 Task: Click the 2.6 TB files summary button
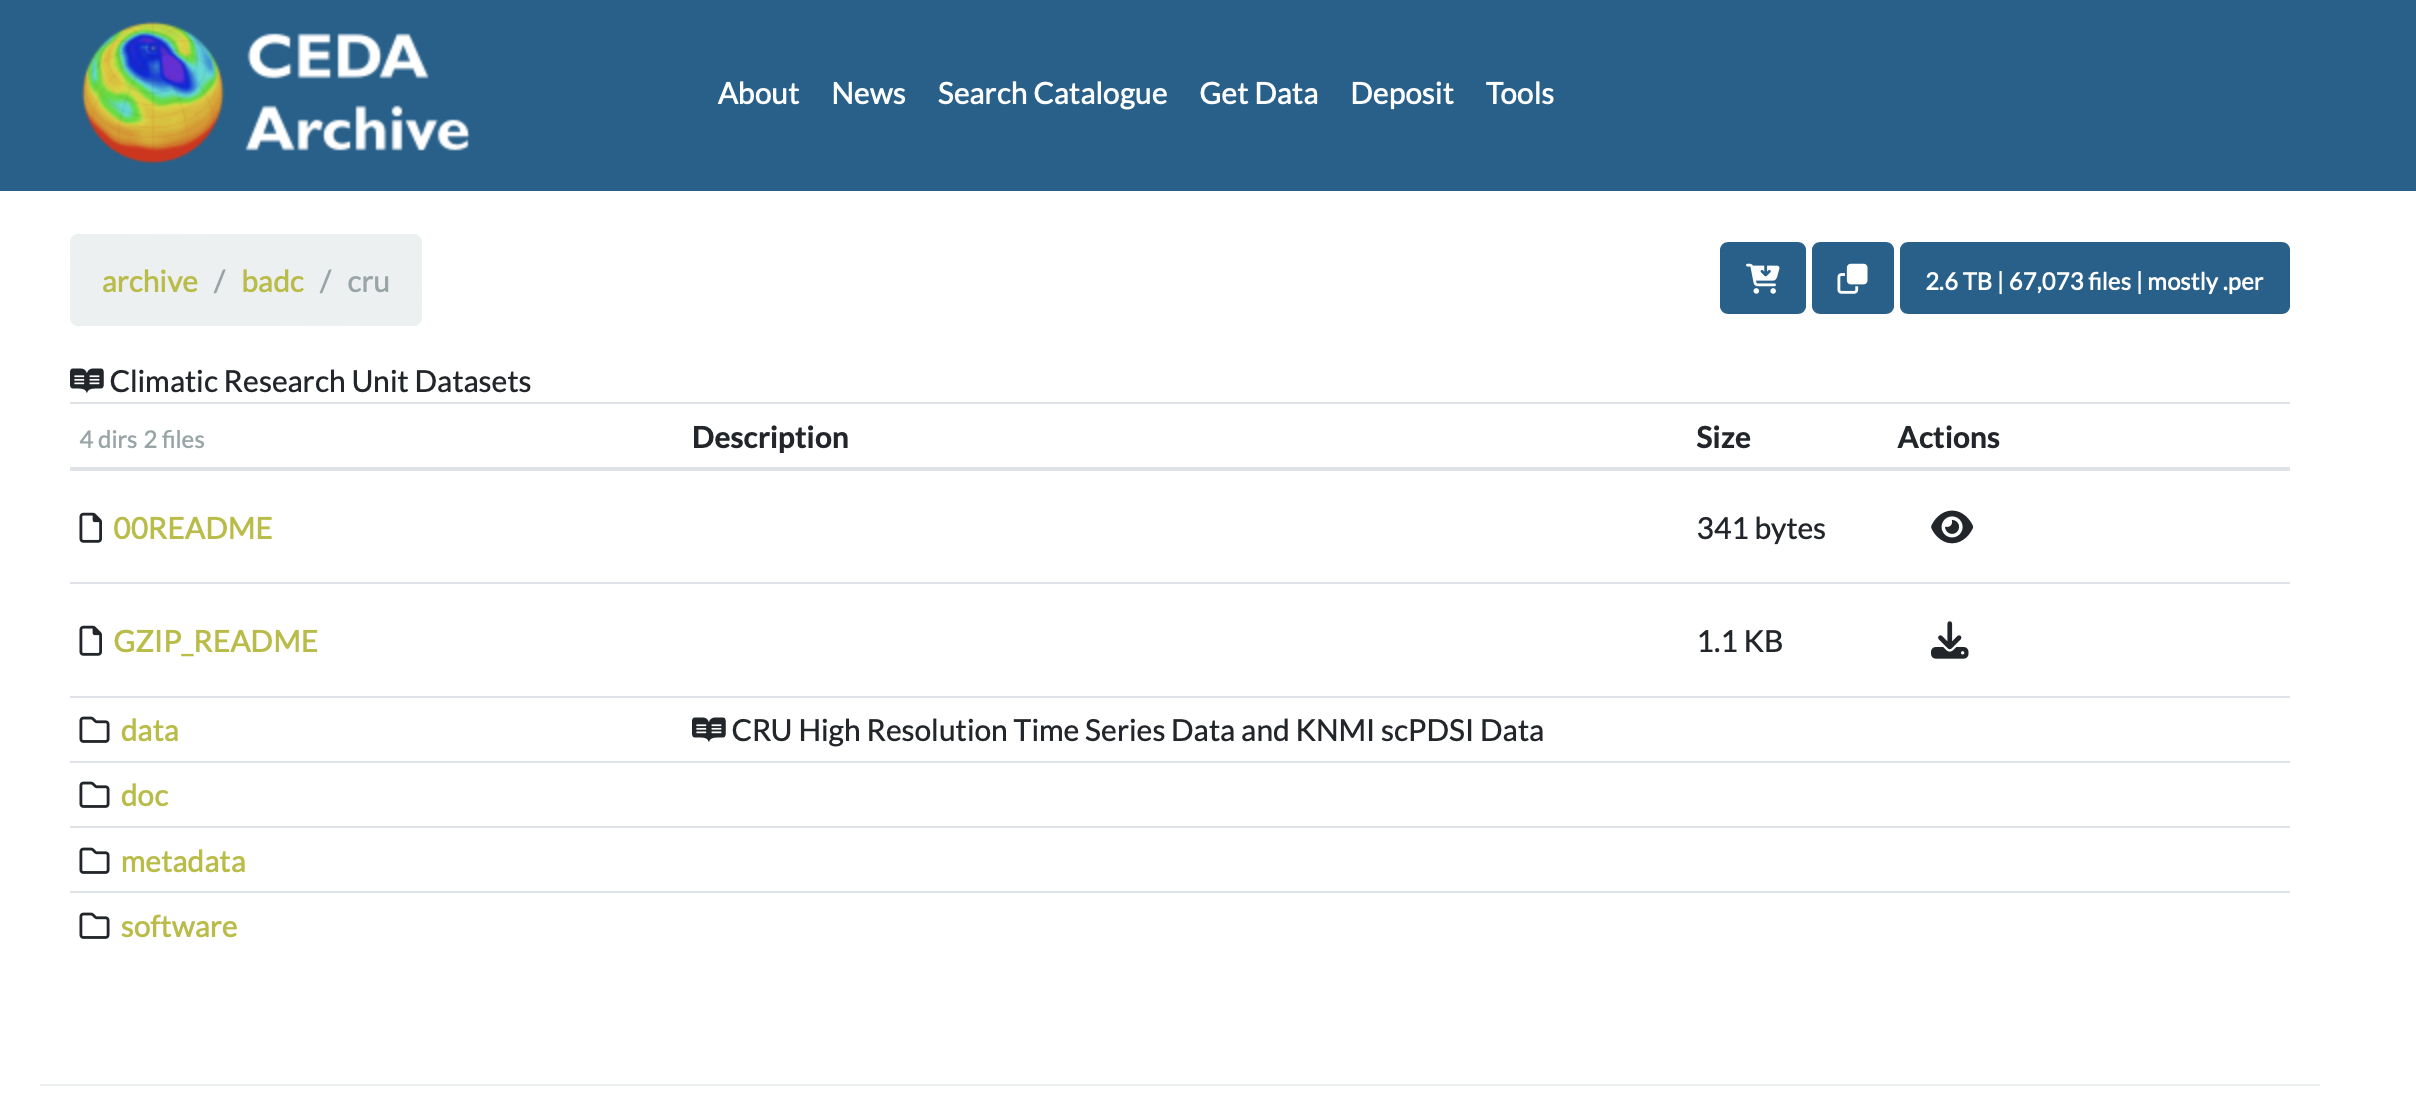coord(2094,281)
